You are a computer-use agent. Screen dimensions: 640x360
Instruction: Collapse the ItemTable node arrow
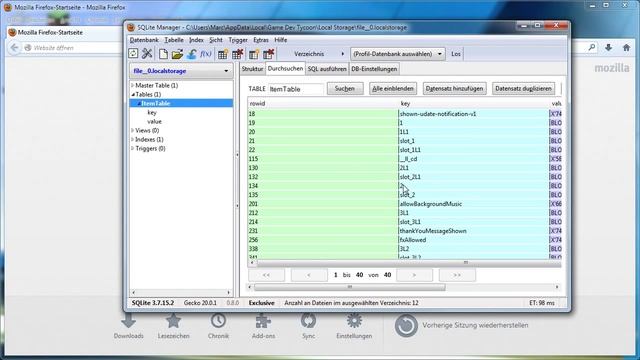tap(139, 103)
